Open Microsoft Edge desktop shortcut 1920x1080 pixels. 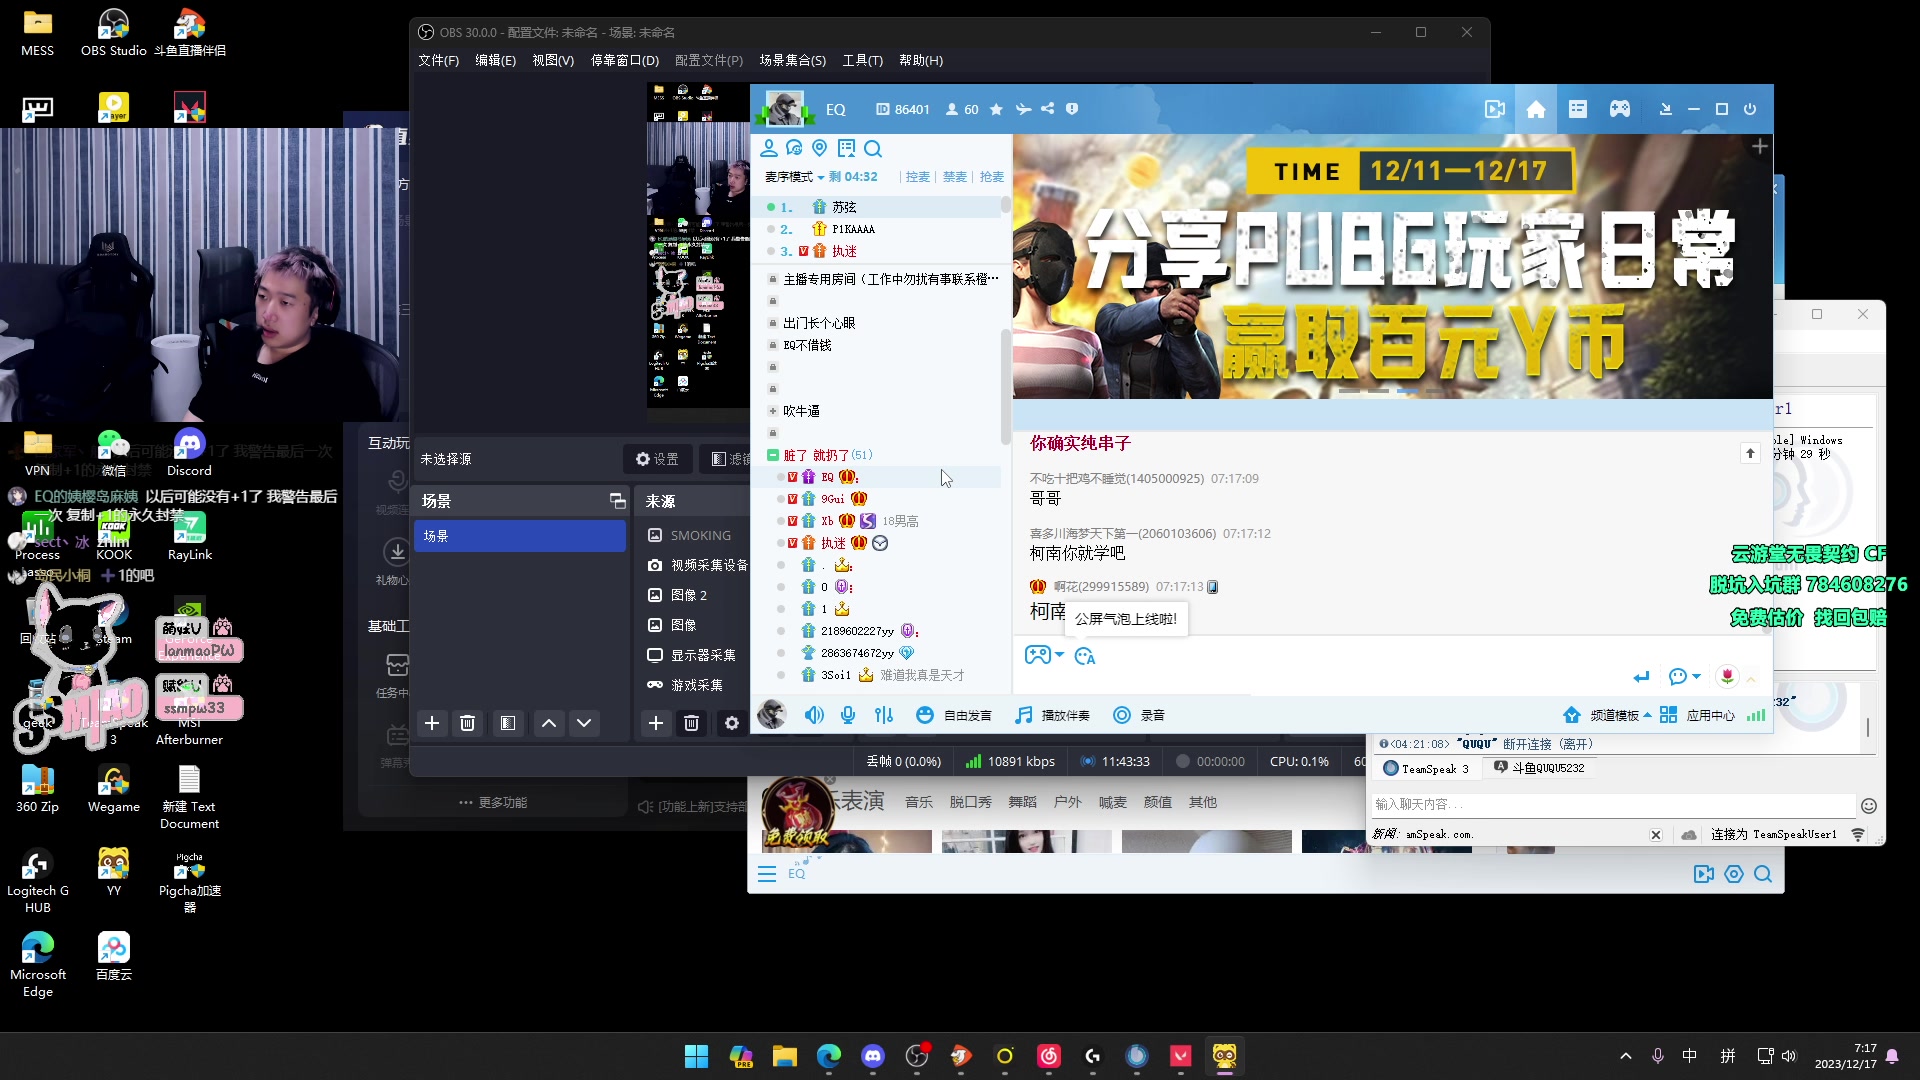pos(38,962)
